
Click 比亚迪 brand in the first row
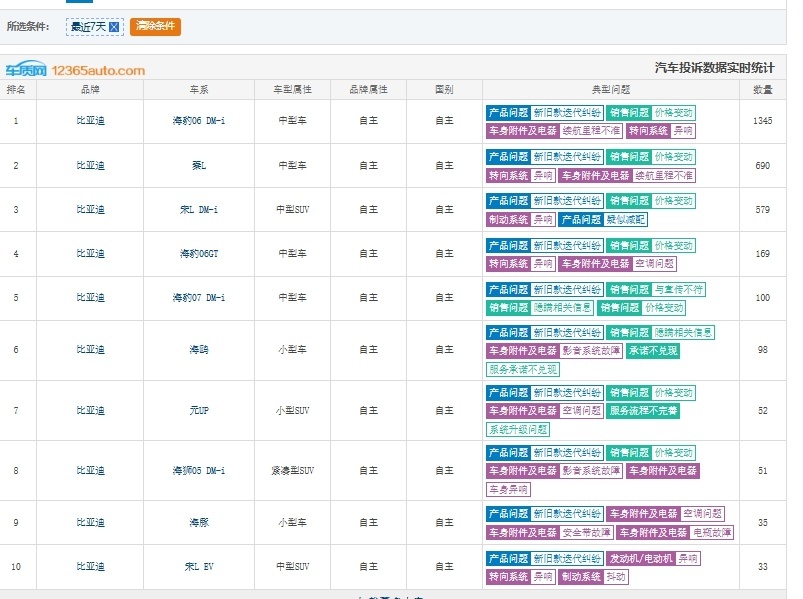[90, 121]
